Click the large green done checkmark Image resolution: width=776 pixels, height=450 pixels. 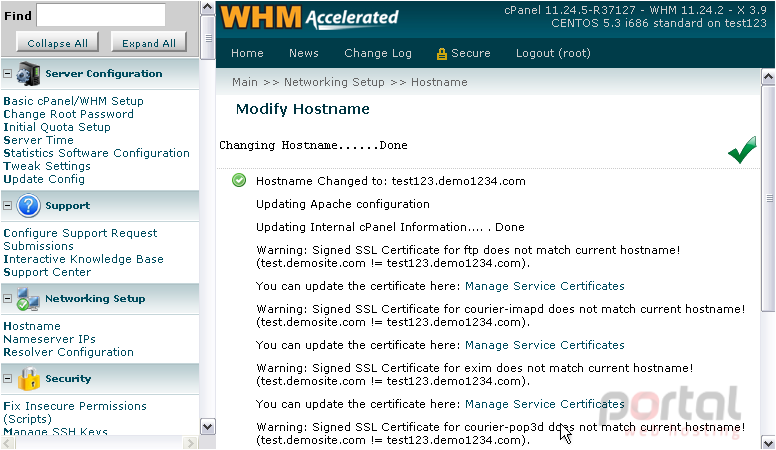pos(742,150)
